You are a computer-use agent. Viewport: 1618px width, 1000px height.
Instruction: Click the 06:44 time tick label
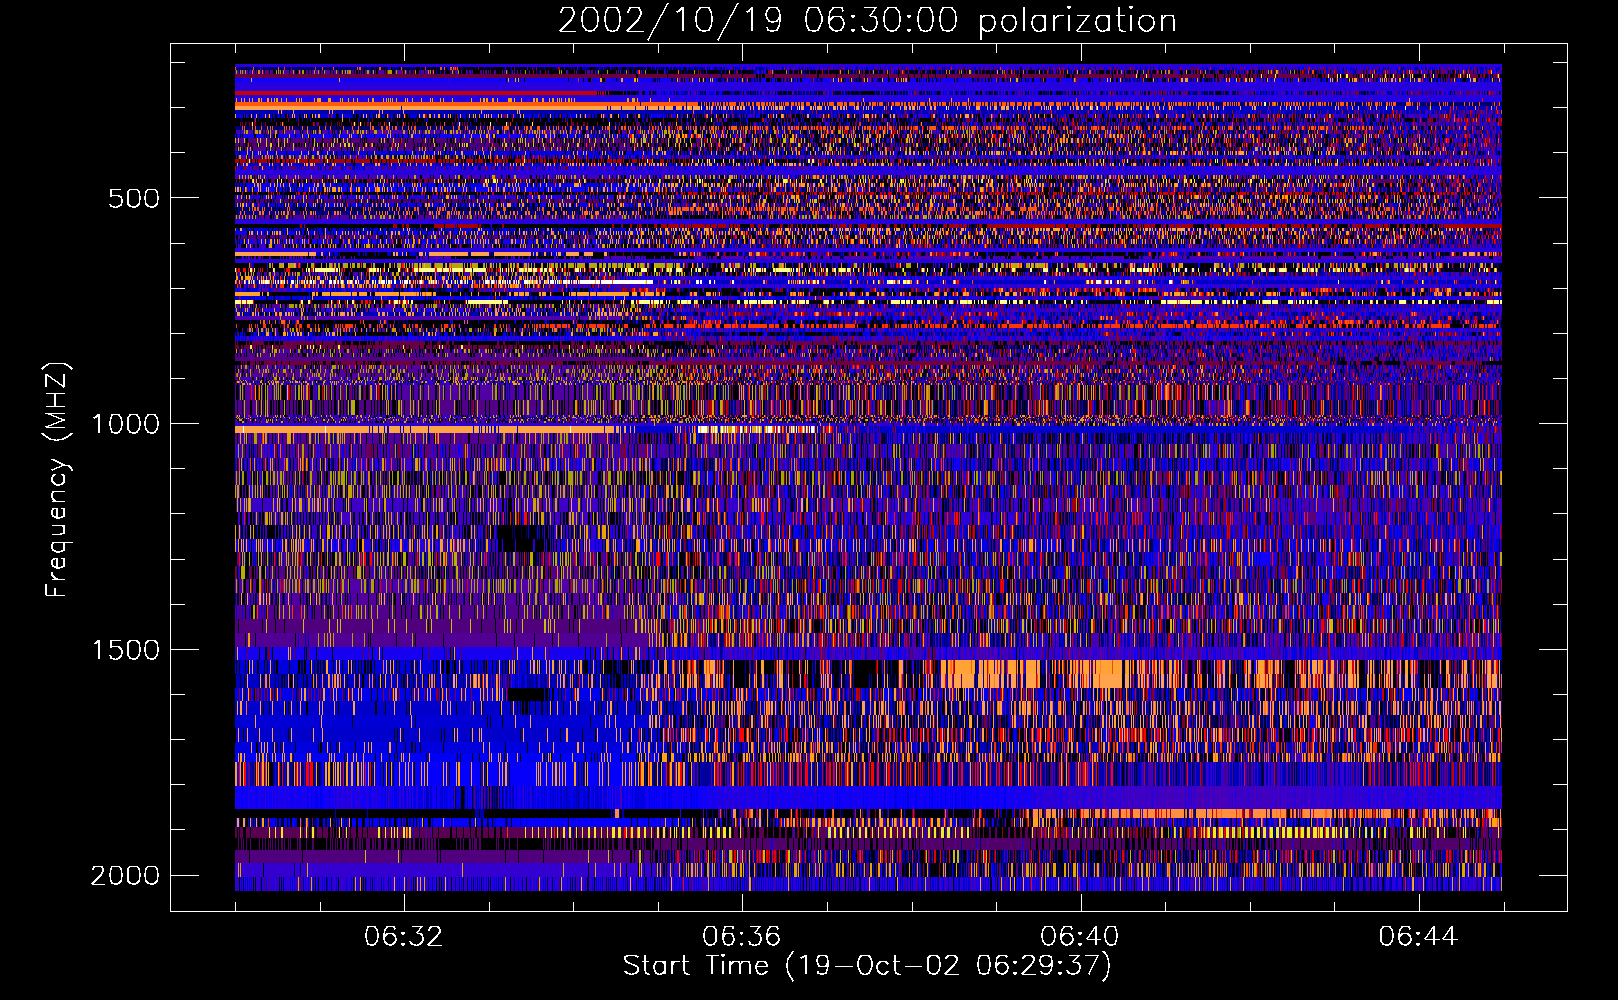click(x=1417, y=937)
